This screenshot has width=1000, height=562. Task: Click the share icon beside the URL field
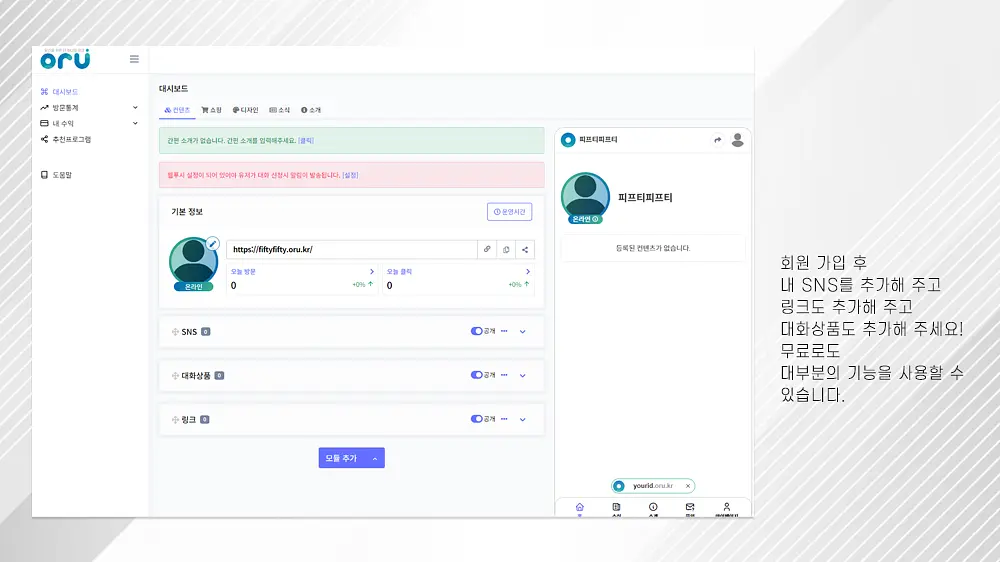point(525,249)
